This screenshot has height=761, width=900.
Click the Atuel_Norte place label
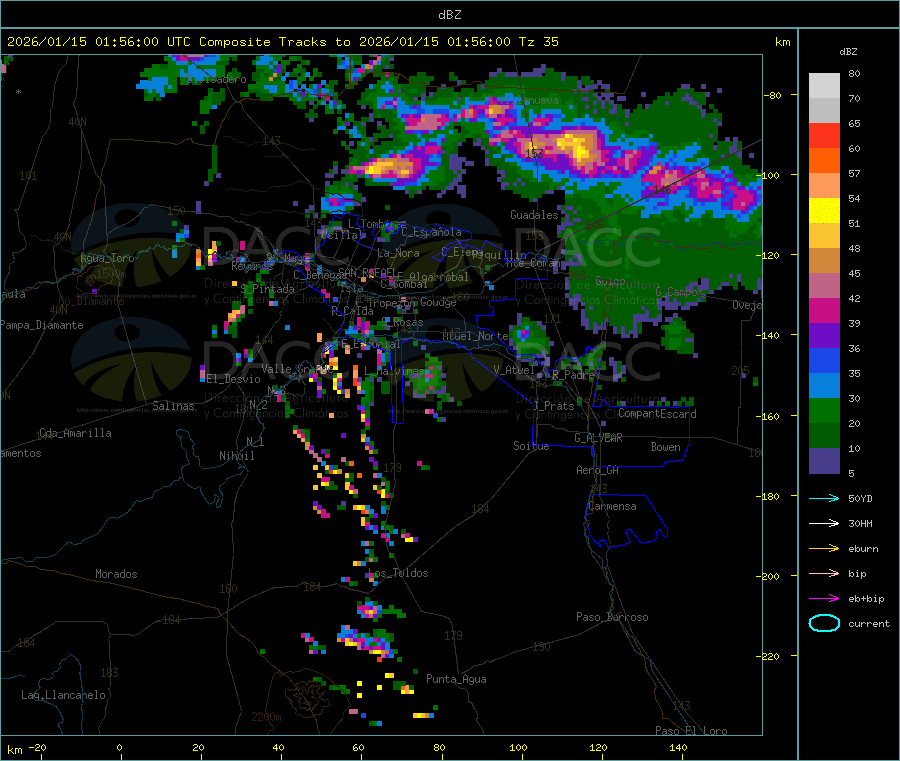[x=475, y=336]
